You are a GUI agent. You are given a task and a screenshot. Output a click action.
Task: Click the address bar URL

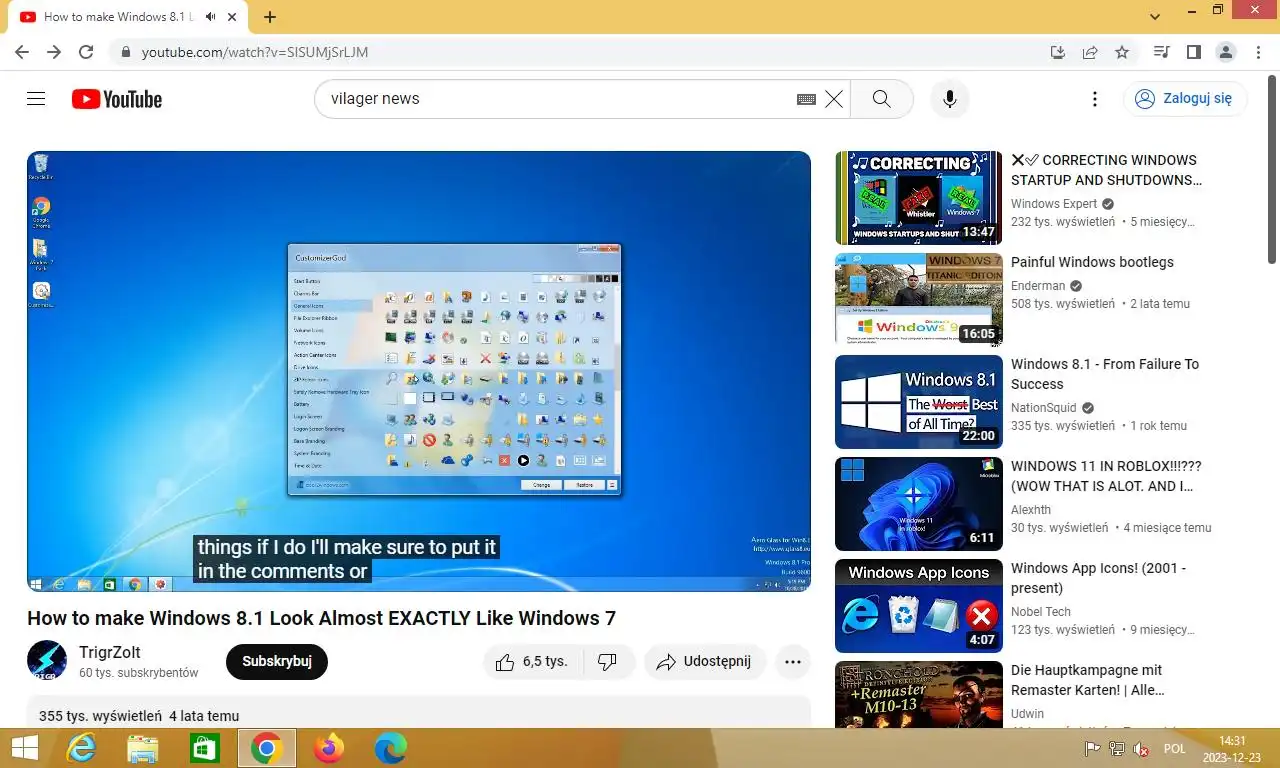pos(255,52)
